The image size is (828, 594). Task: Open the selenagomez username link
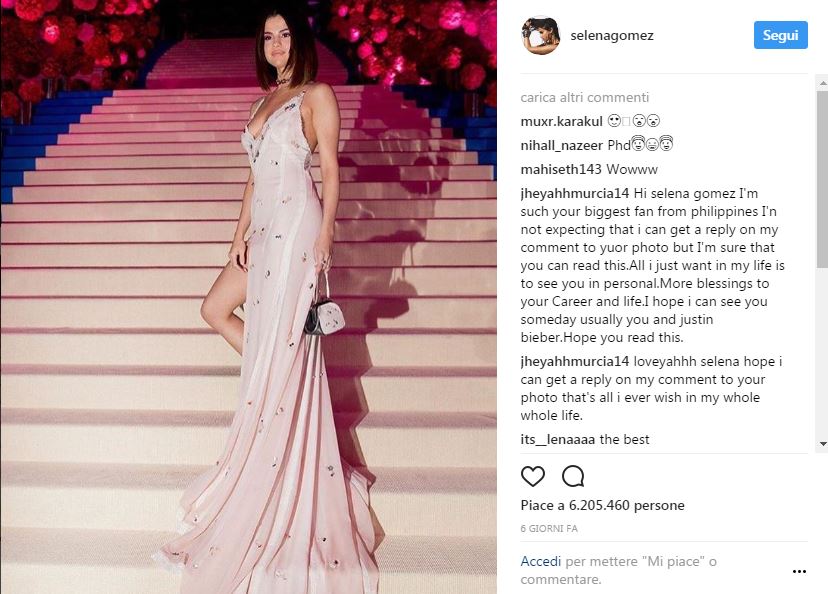click(612, 35)
